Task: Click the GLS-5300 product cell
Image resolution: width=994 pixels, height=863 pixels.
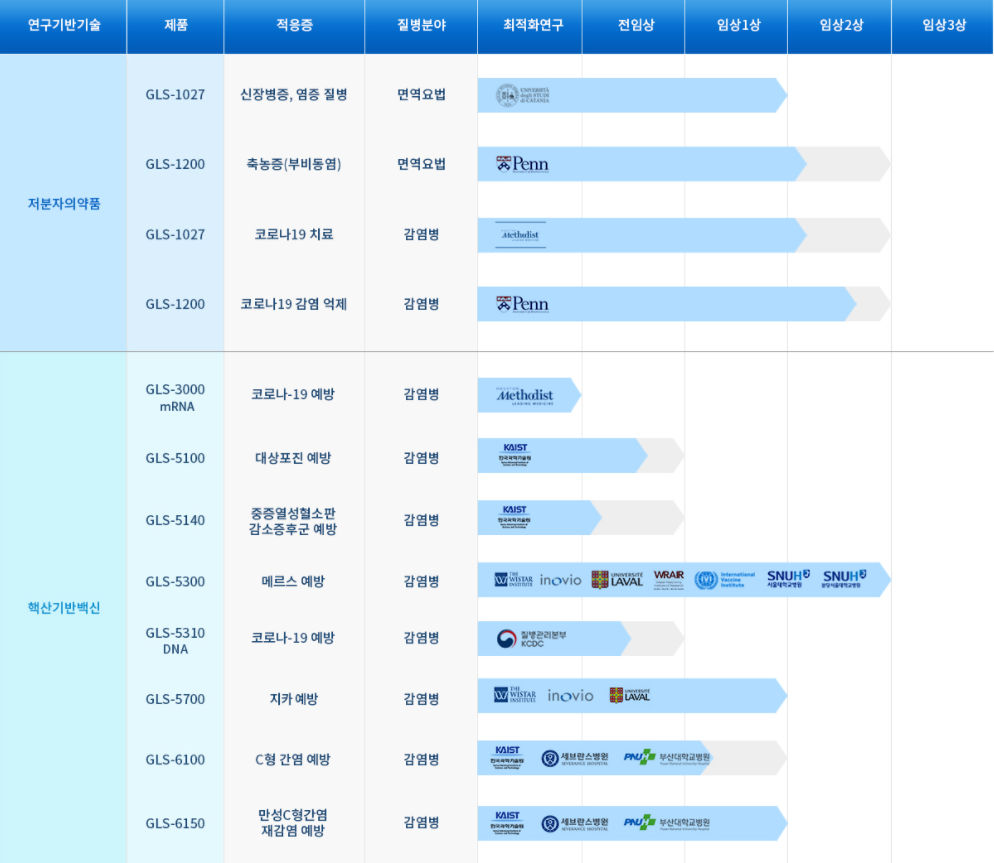Action: [x=175, y=581]
